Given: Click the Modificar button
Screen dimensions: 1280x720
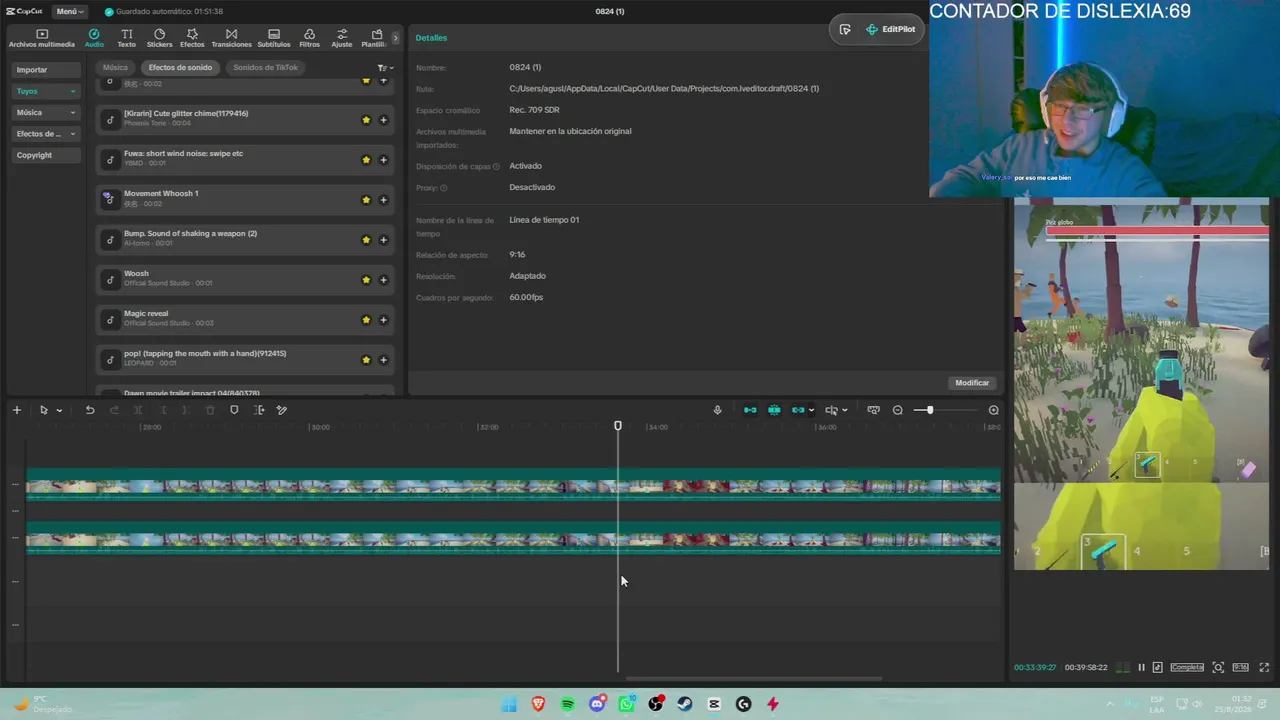Looking at the screenshot, I should click(972, 383).
